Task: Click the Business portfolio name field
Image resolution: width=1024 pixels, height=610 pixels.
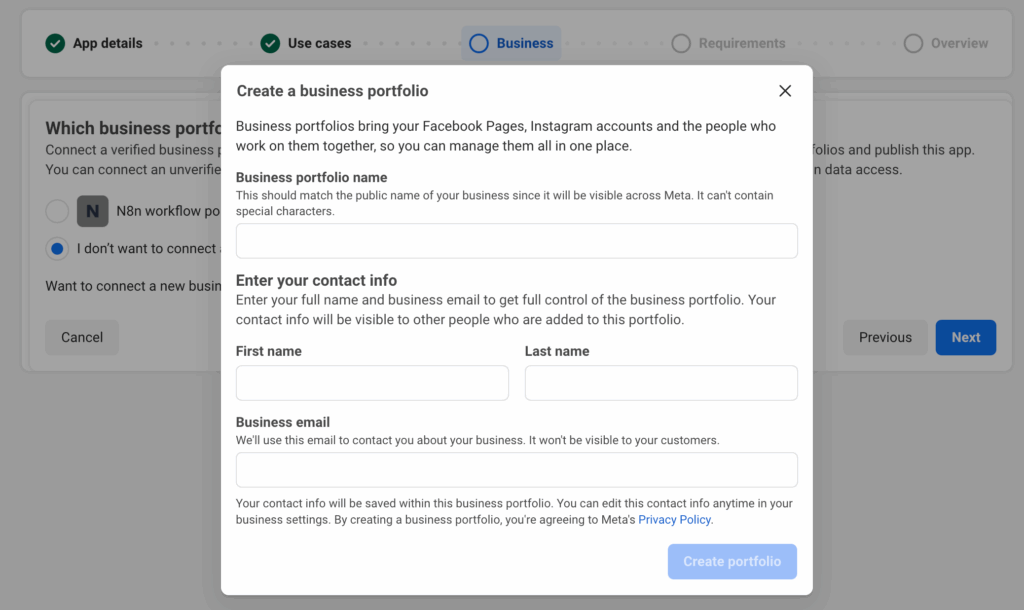Action: tap(516, 241)
